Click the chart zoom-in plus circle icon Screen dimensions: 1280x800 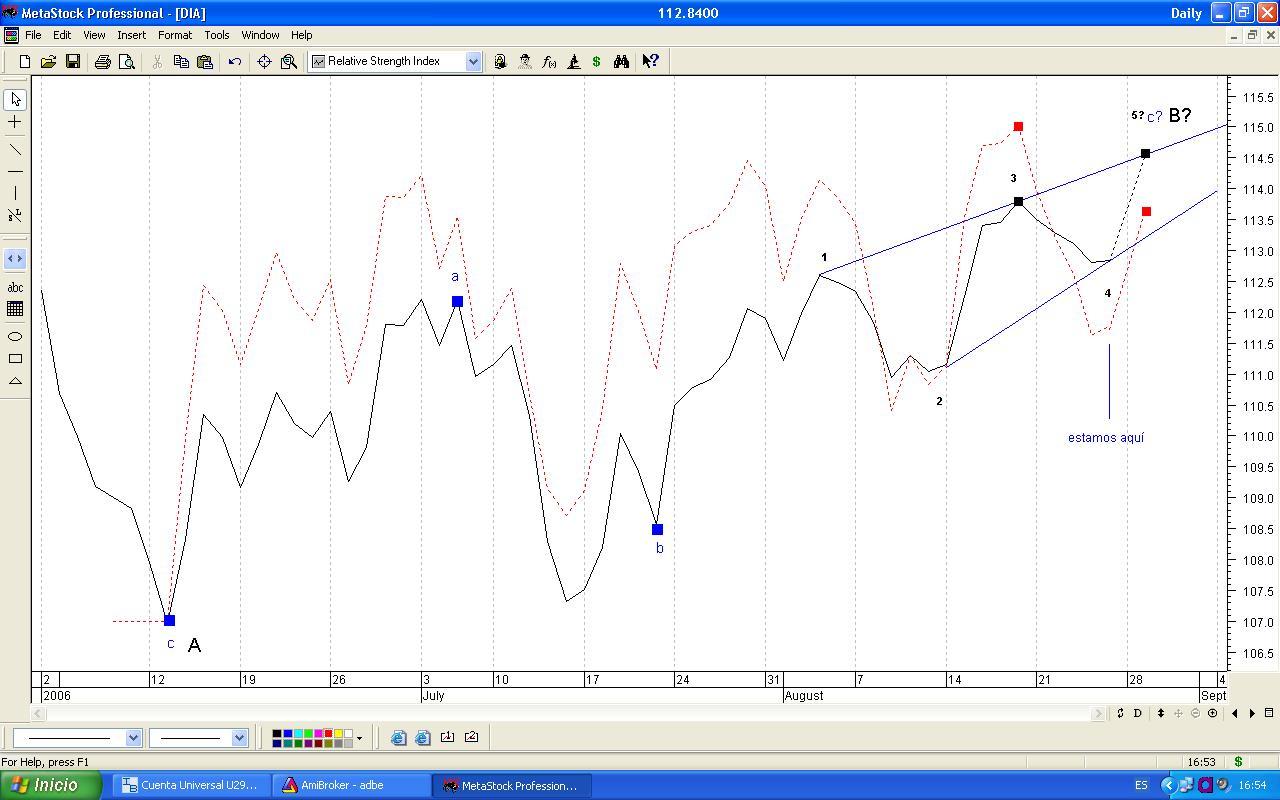pos(1212,713)
